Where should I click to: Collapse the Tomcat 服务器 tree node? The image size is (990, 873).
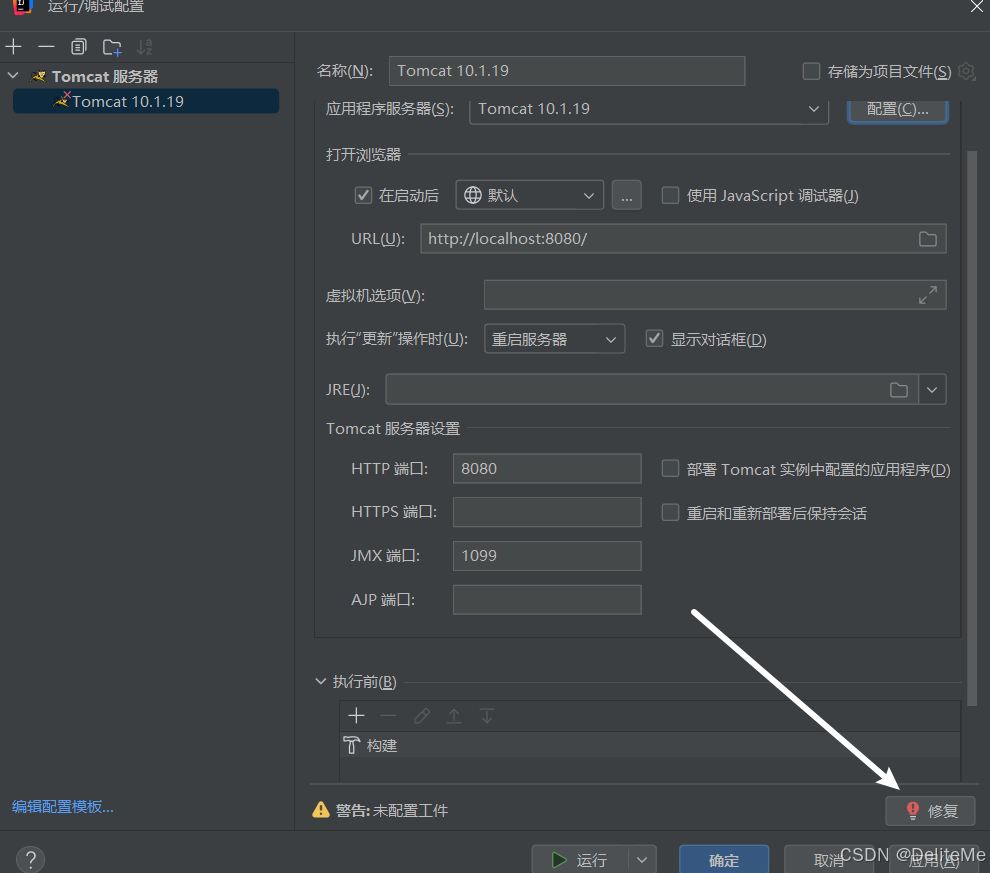[x=13, y=76]
